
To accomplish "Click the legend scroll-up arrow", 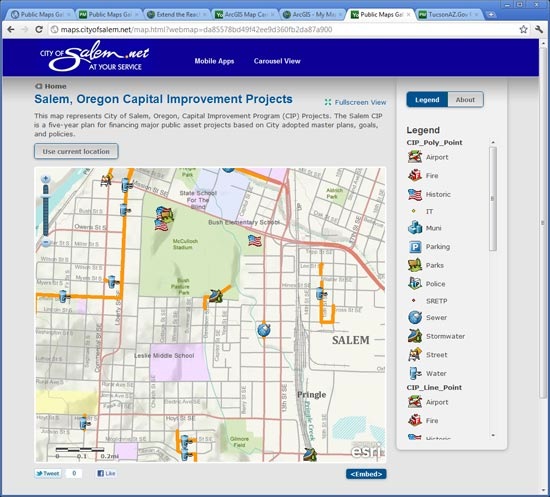I will coord(493,142).
